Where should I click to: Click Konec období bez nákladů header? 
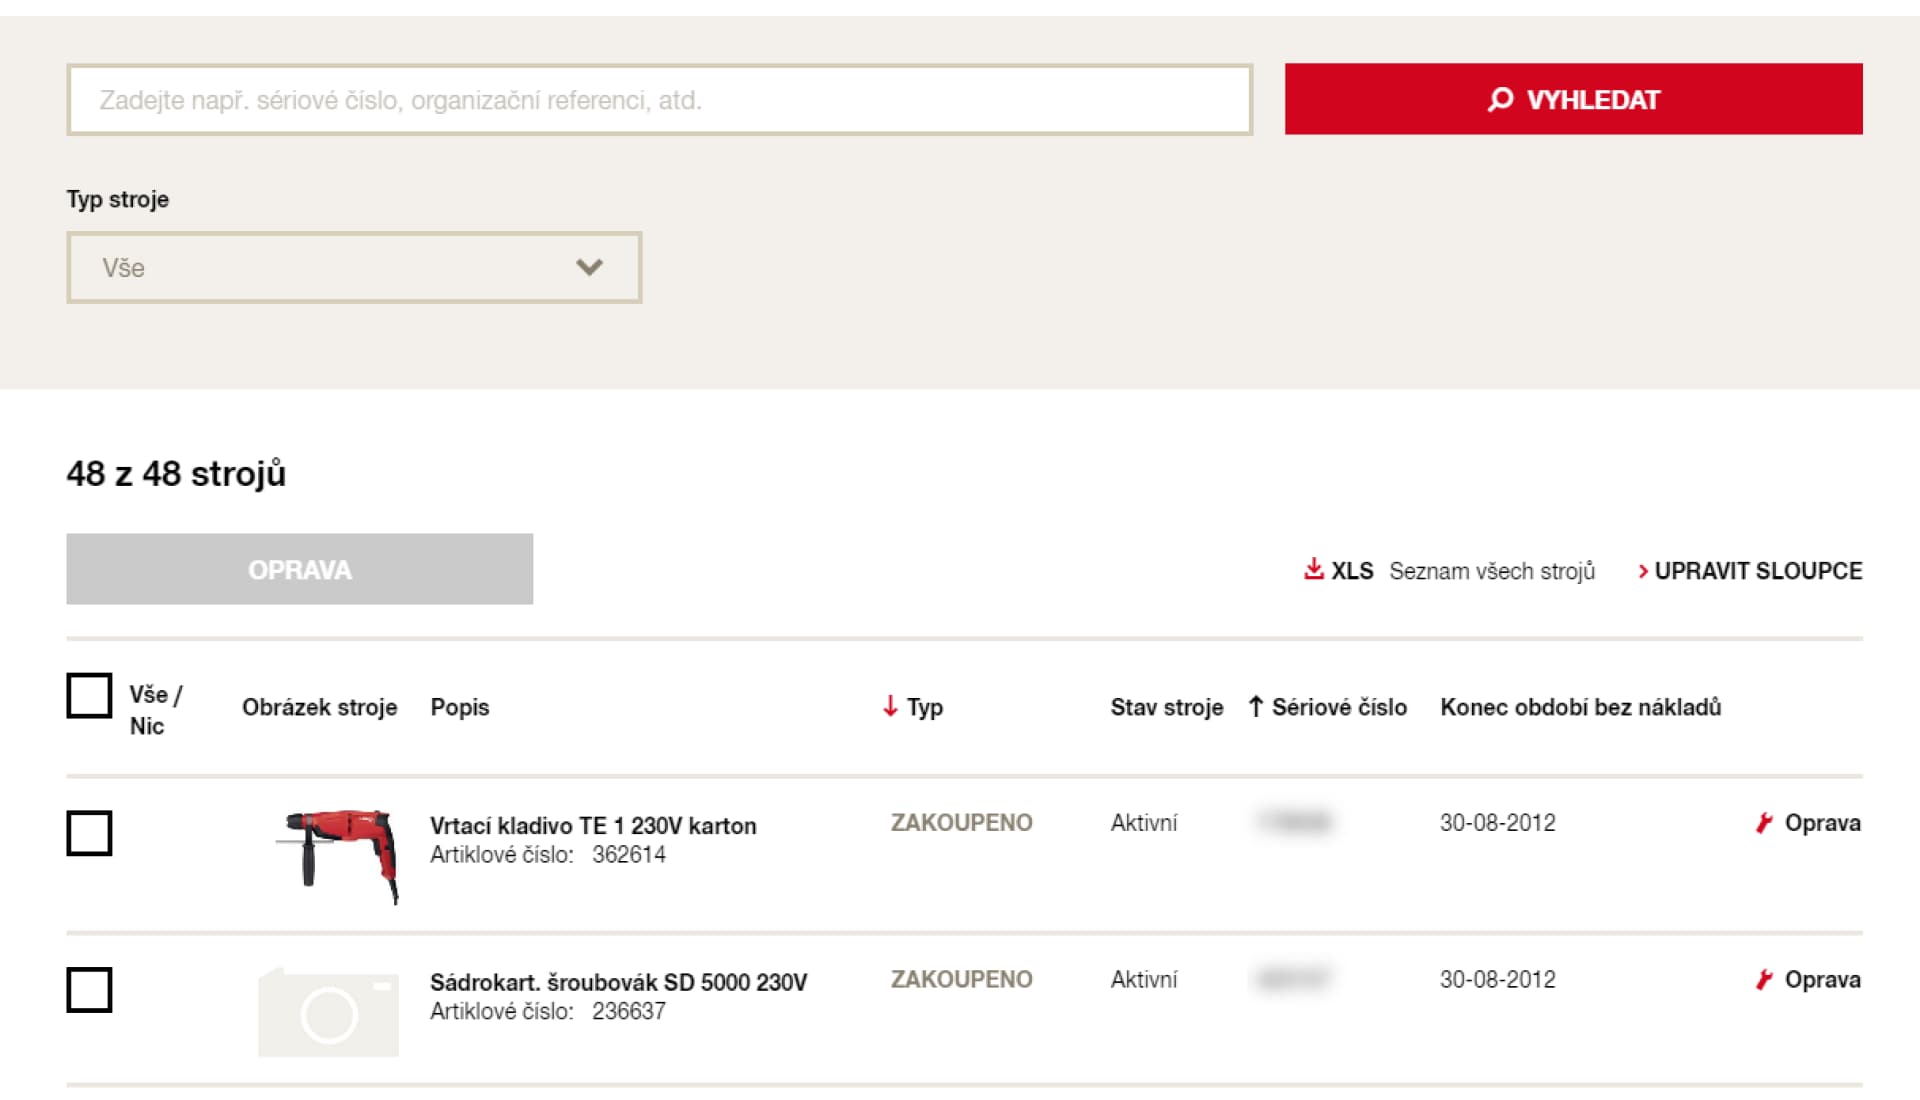pos(1580,707)
